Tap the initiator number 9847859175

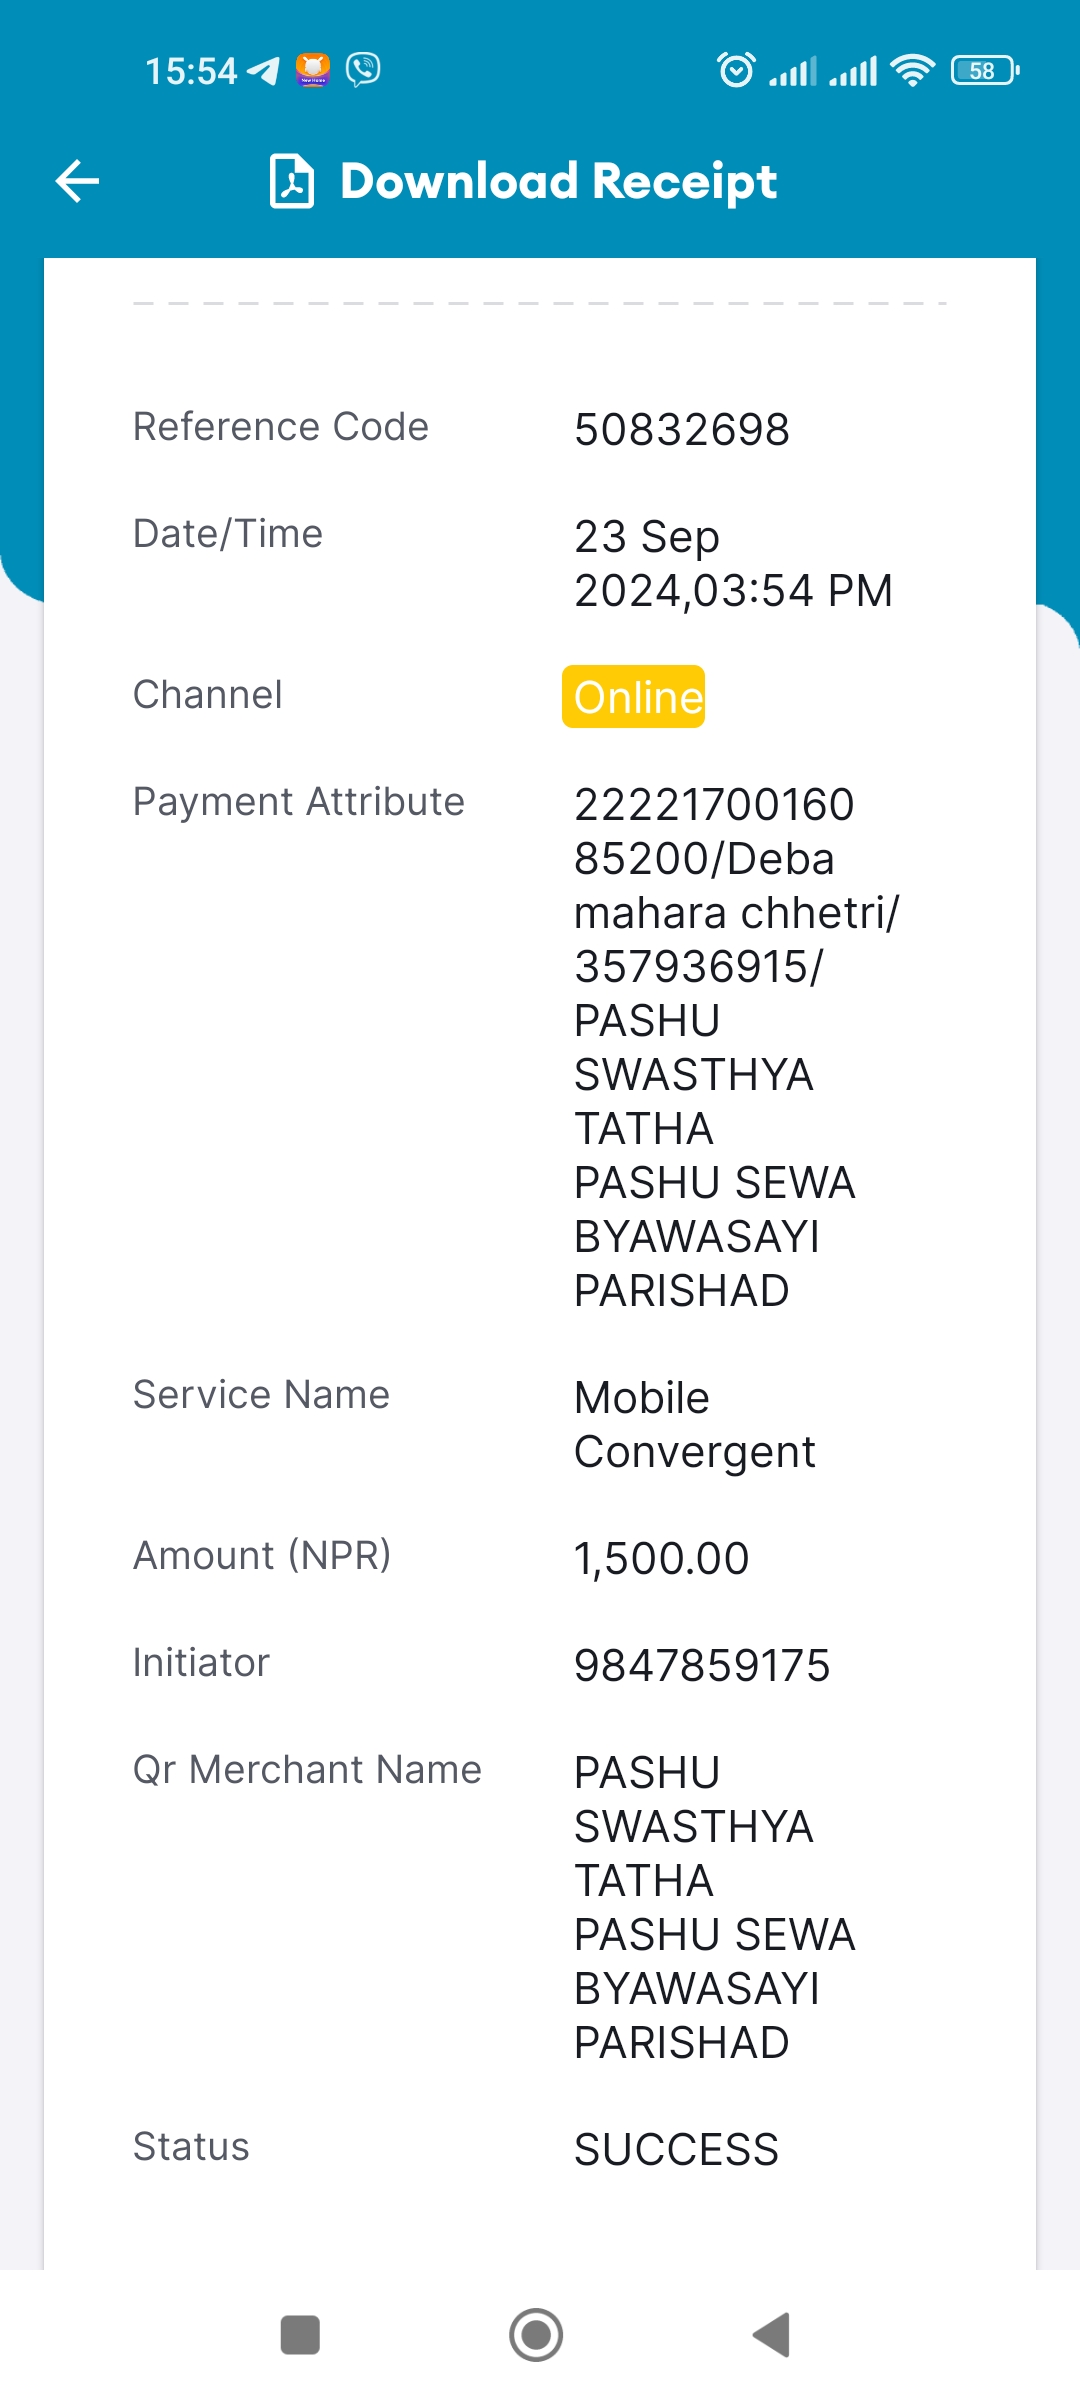click(x=702, y=1666)
